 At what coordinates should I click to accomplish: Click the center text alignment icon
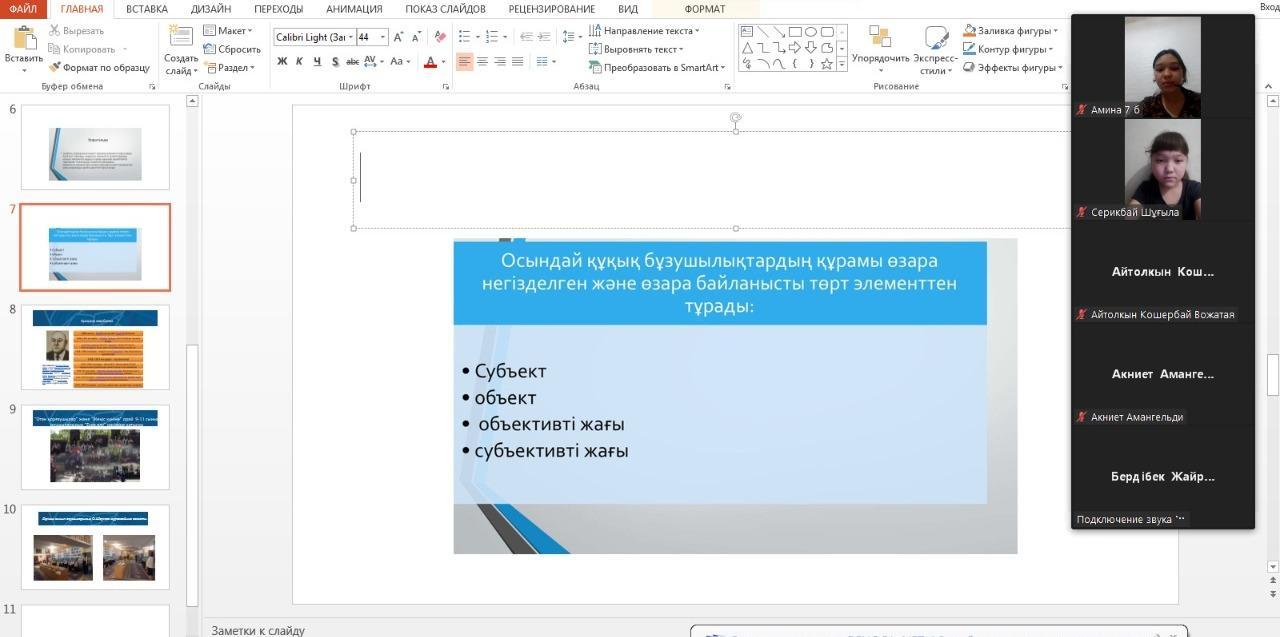tap(482, 62)
